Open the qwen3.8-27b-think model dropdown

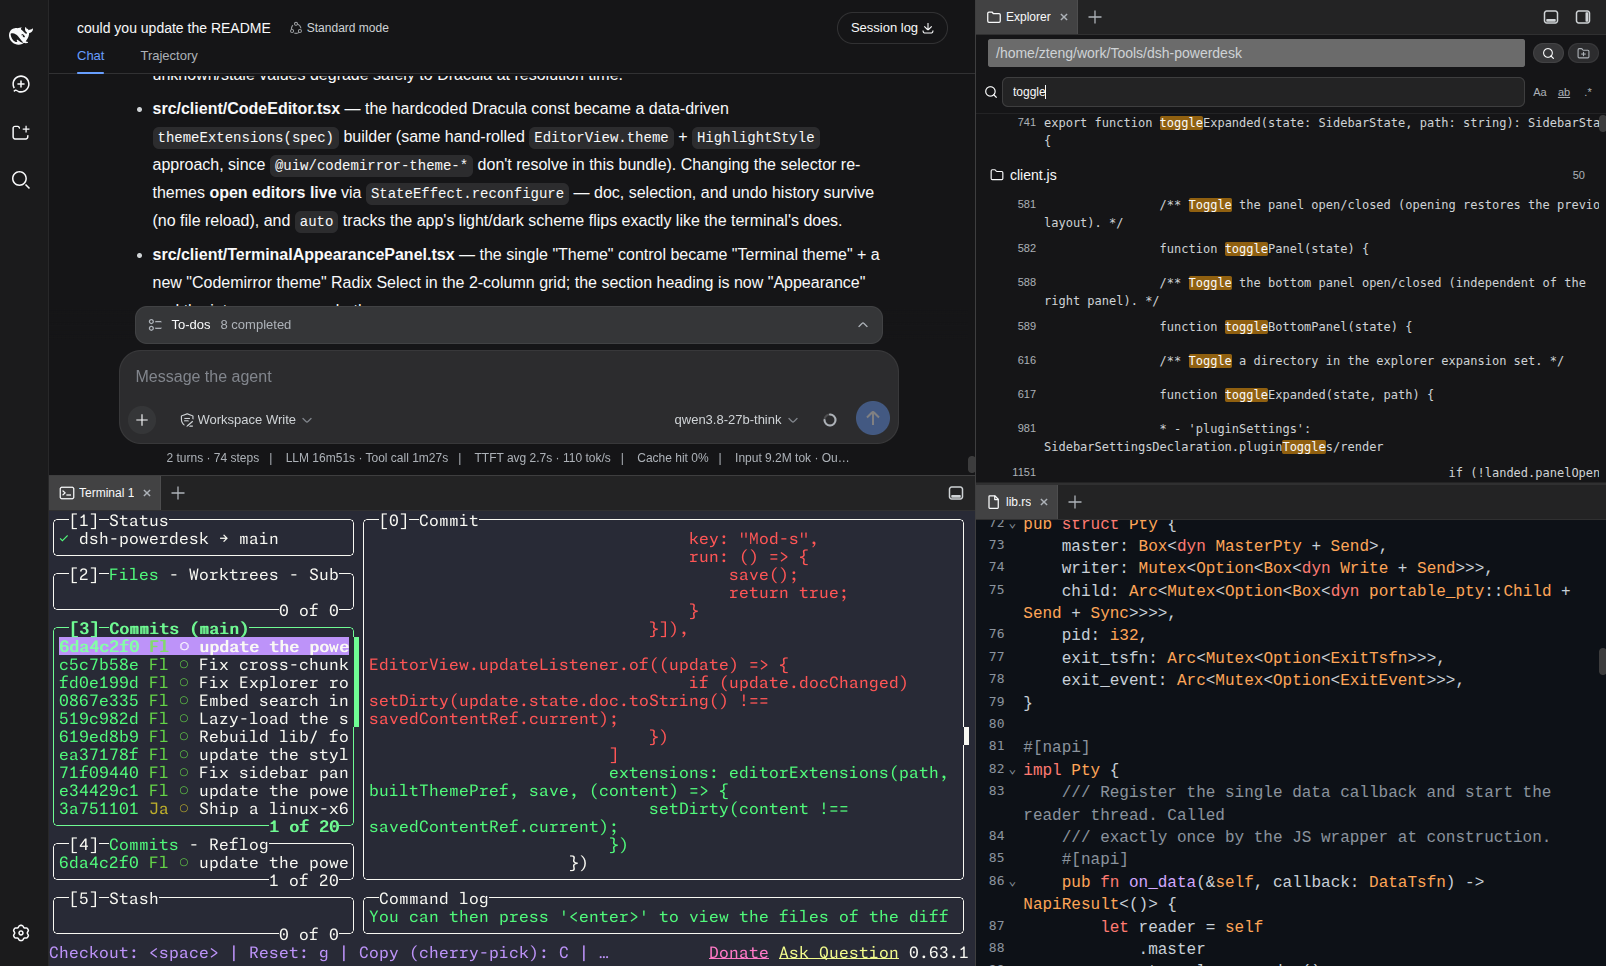coord(736,420)
